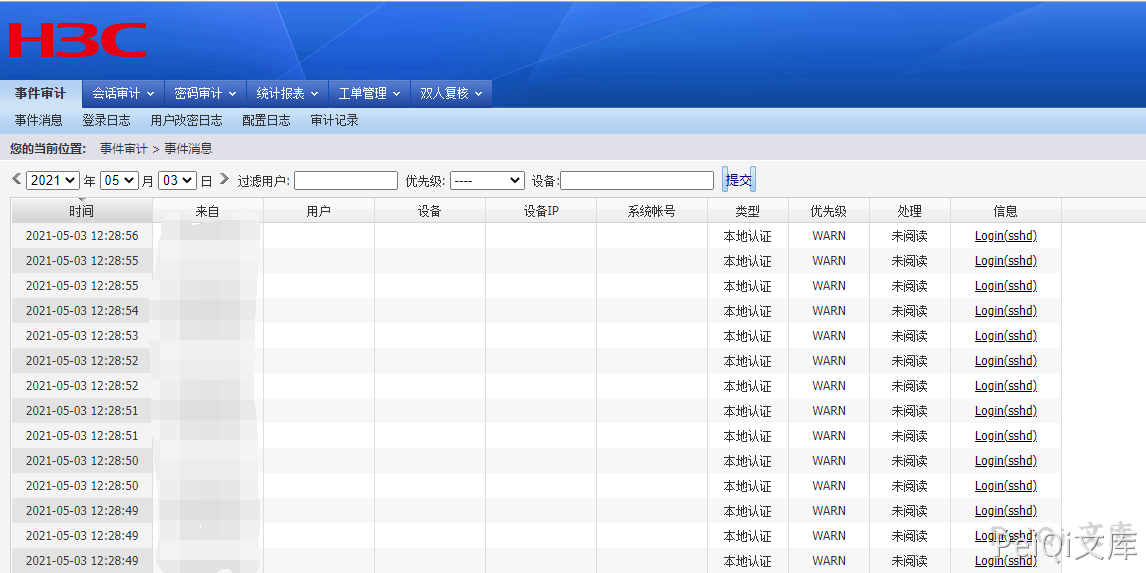1146x573 pixels.
Task: Open the 会话审计 menu
Action: [123, 94]
